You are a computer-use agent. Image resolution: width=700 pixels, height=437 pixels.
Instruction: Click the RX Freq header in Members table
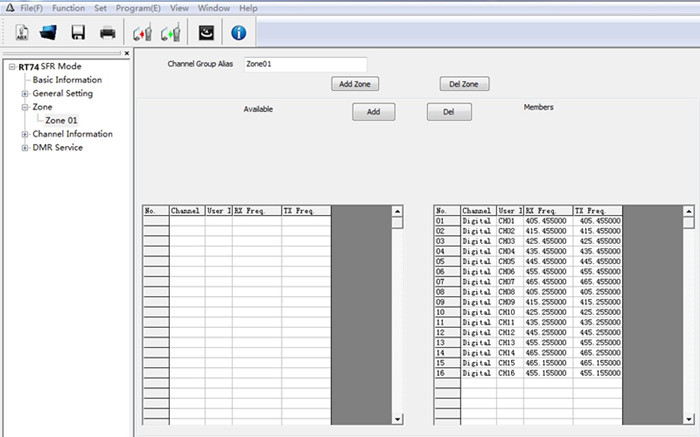pyautogui.click(x=548, y=211)
